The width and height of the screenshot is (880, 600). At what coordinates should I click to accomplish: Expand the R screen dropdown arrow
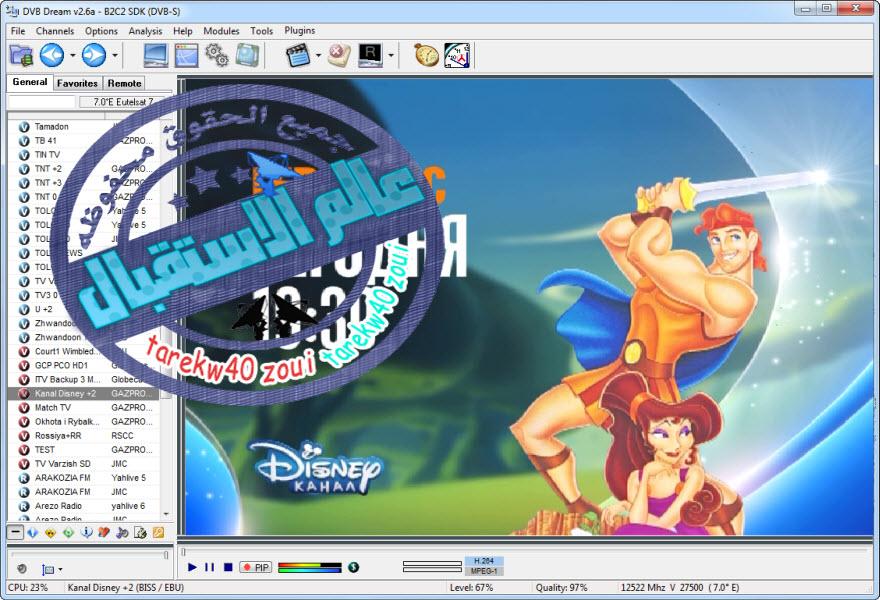391,56
